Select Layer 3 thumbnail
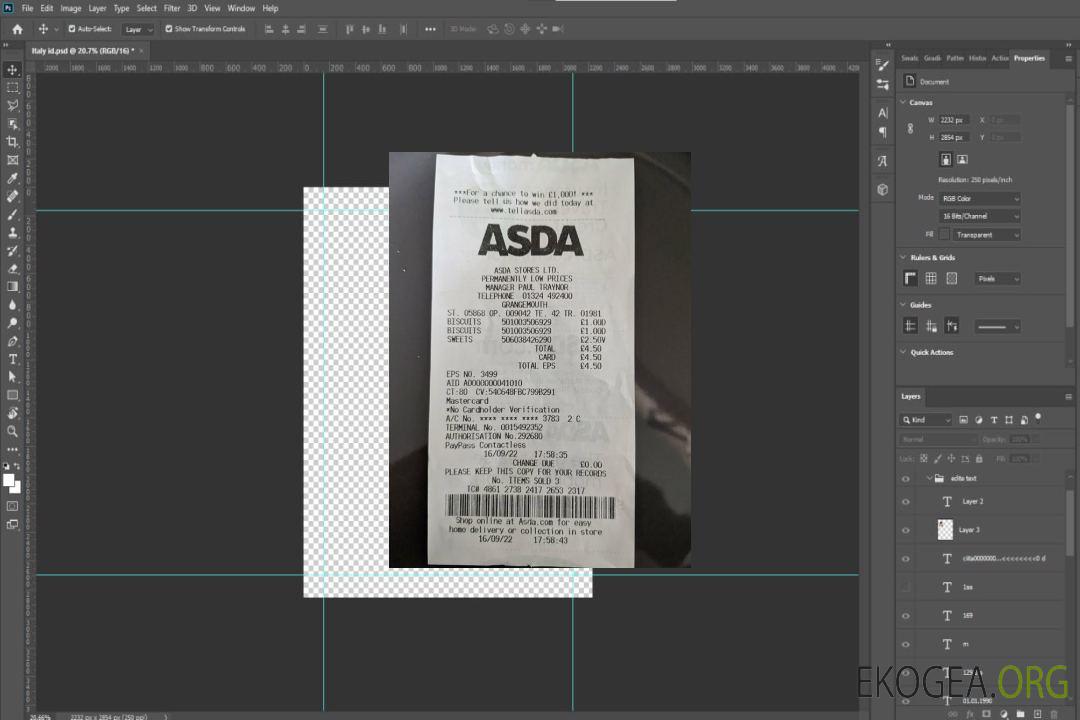 [945, 529]
